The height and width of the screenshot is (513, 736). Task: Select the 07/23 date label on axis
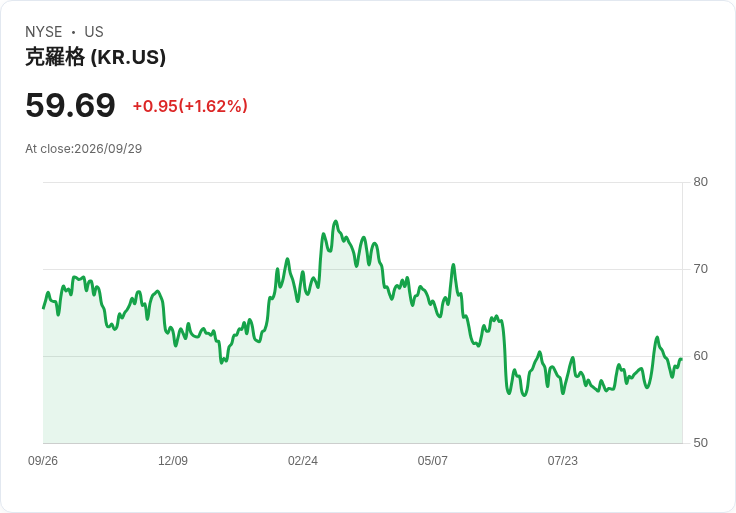point(562,461)
